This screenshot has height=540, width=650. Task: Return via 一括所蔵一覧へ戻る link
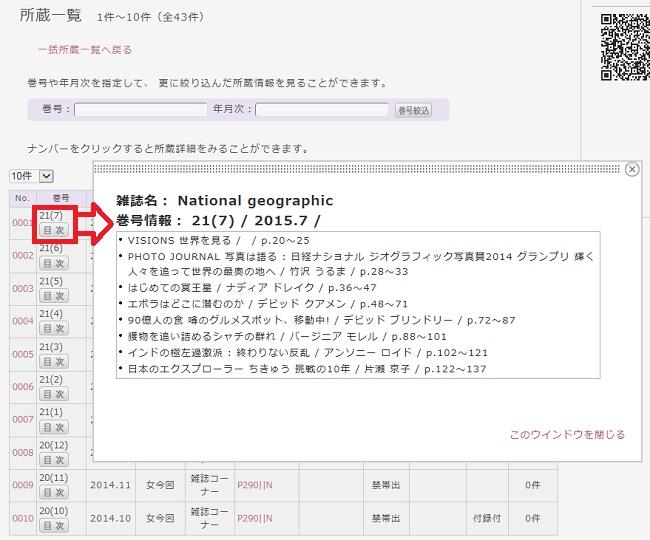coord(85,50)
